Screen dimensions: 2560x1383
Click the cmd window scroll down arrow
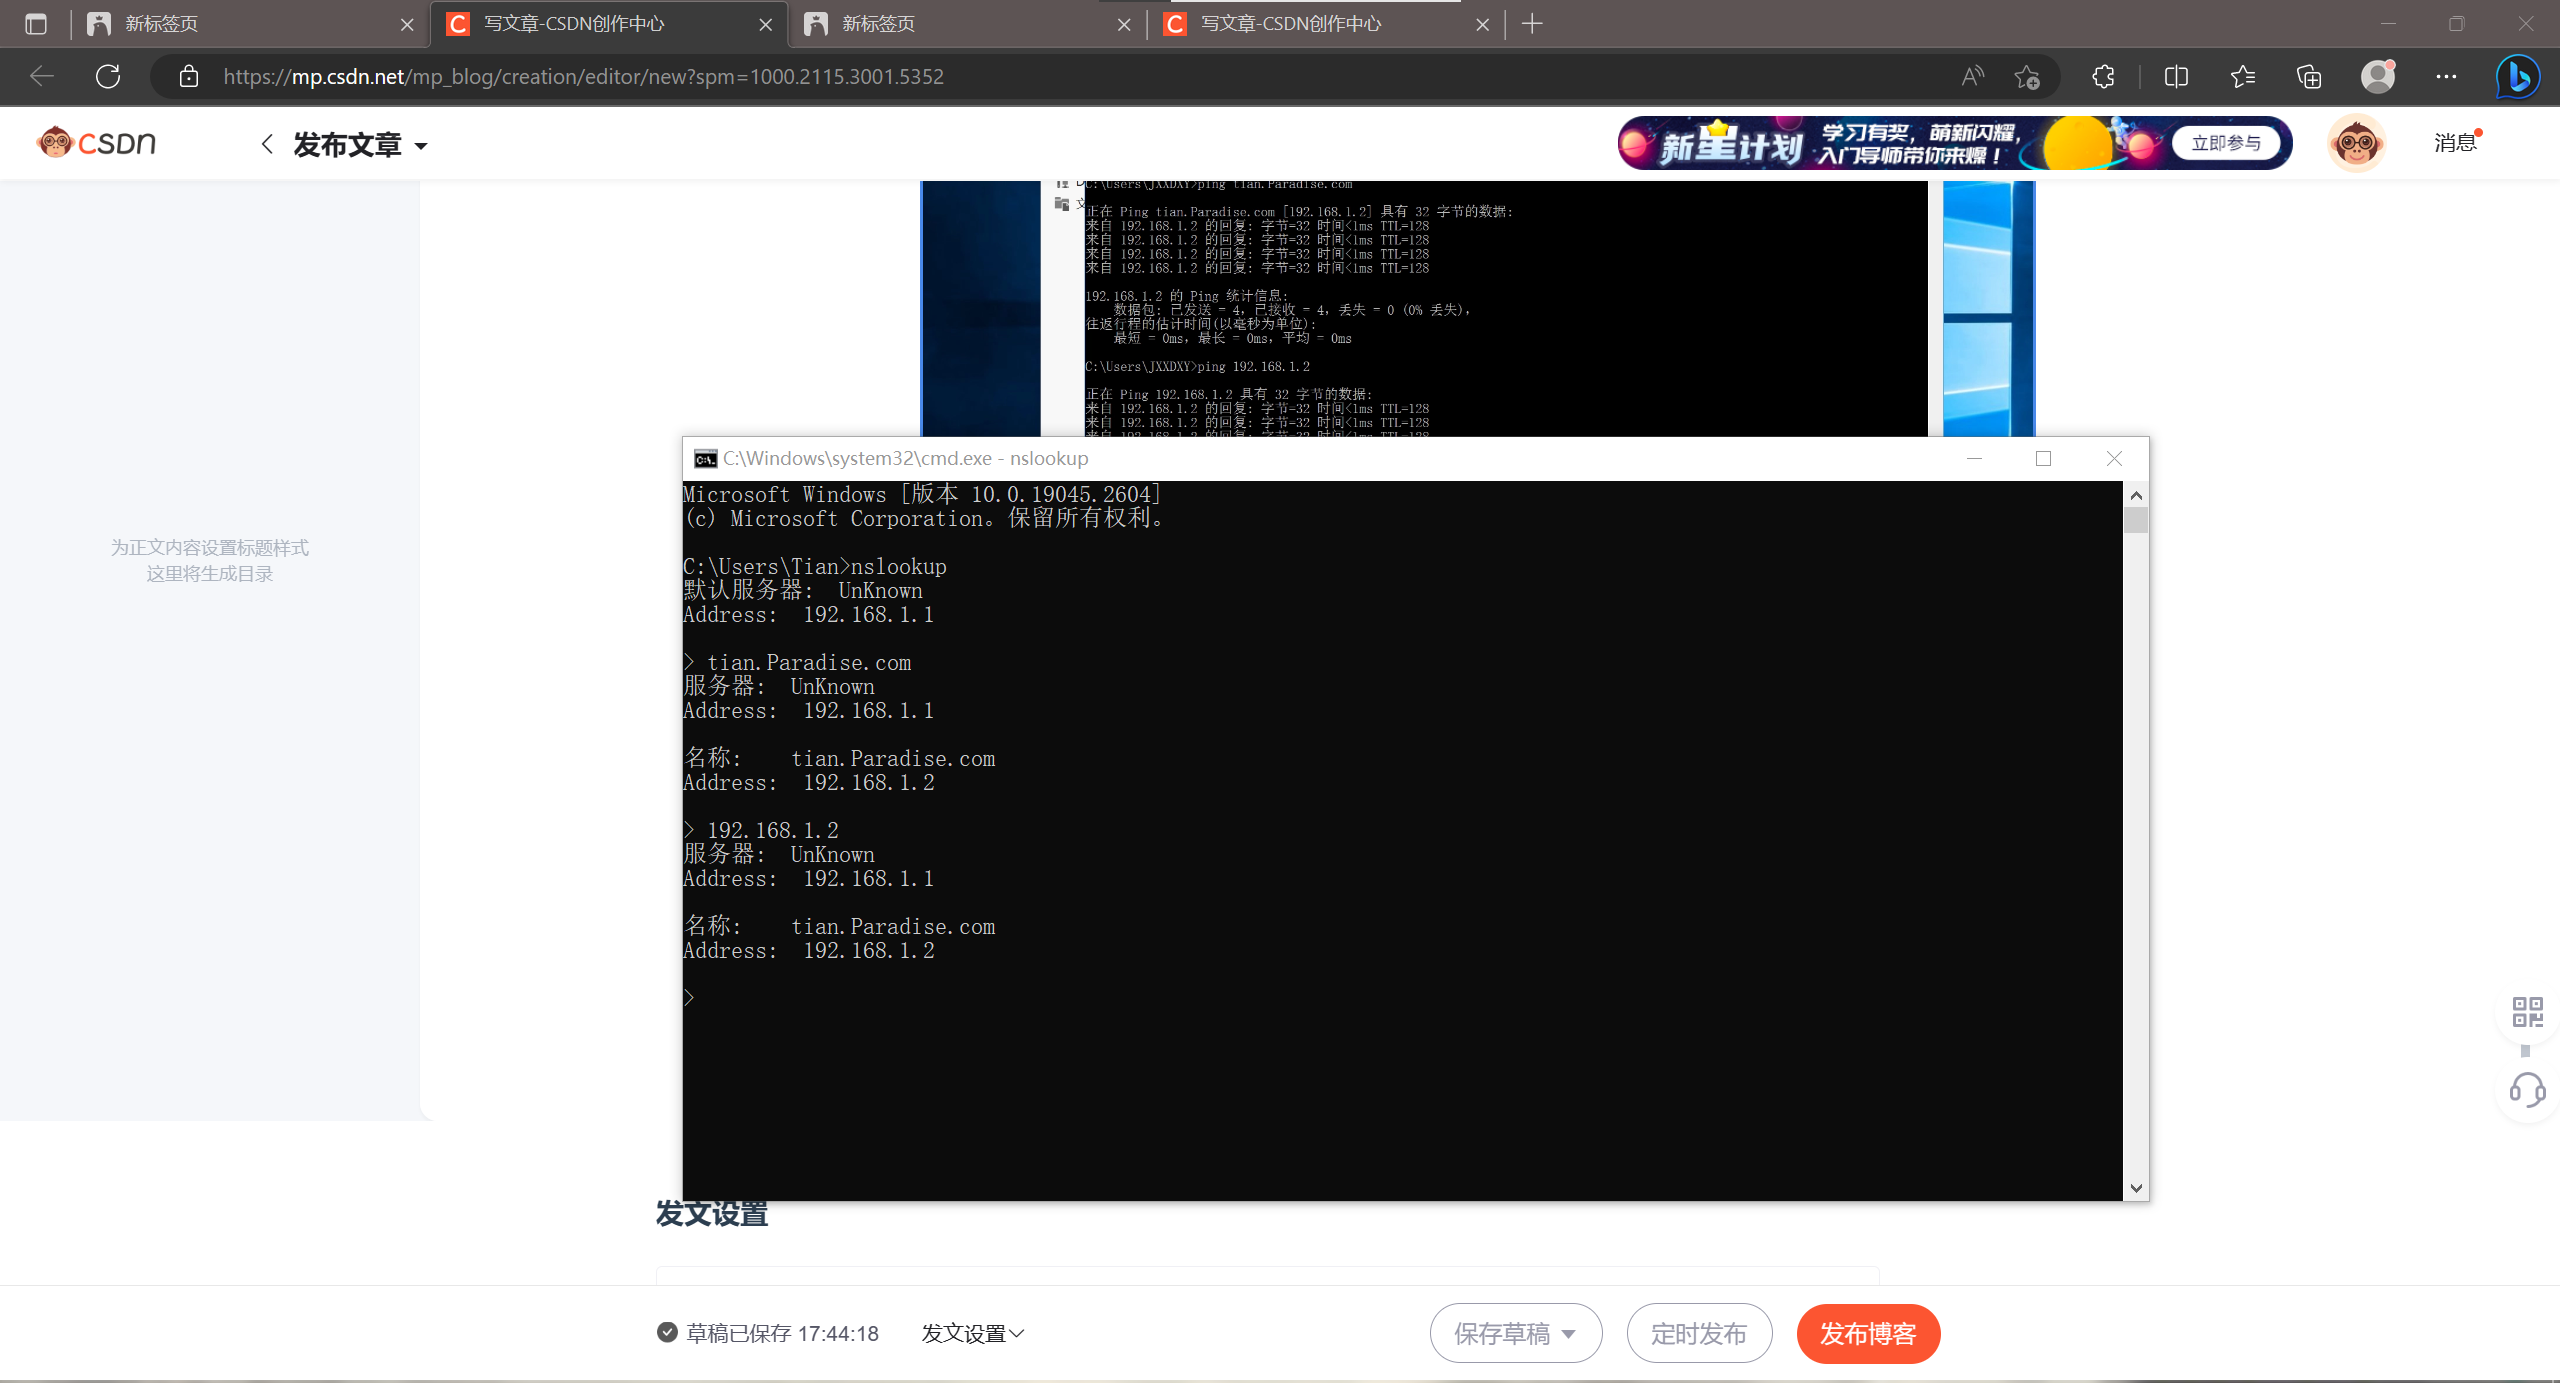tap(2136, 1188)
